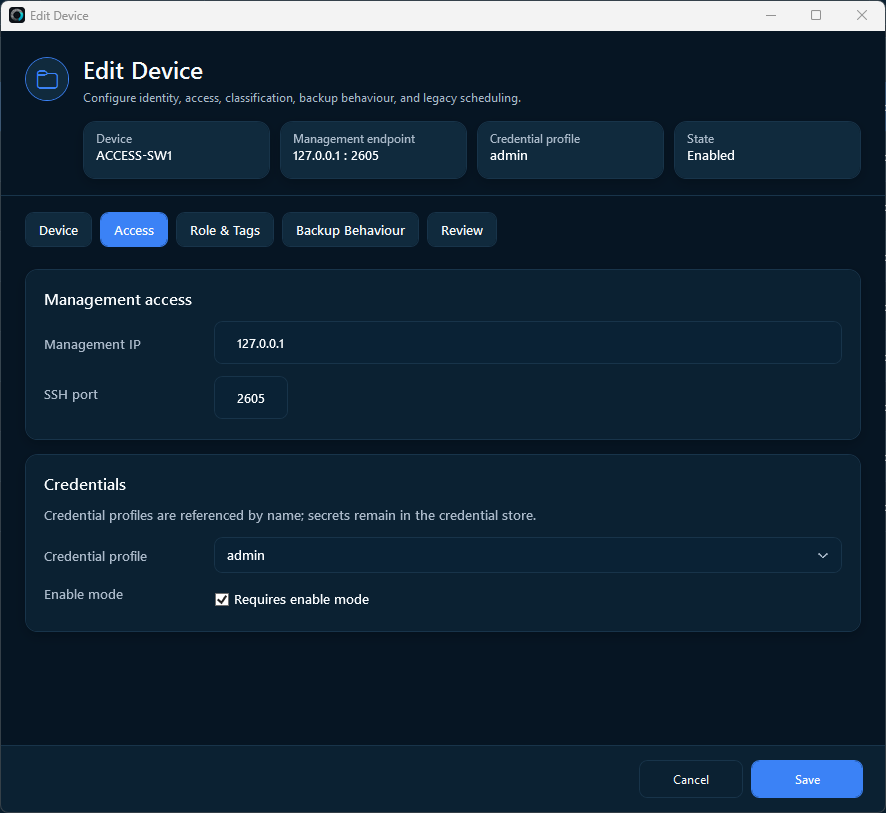Image resolution: width=886 pixels, height=813 pixels.
Task: Click the 'Management IP' label
Action: [92, 344]
